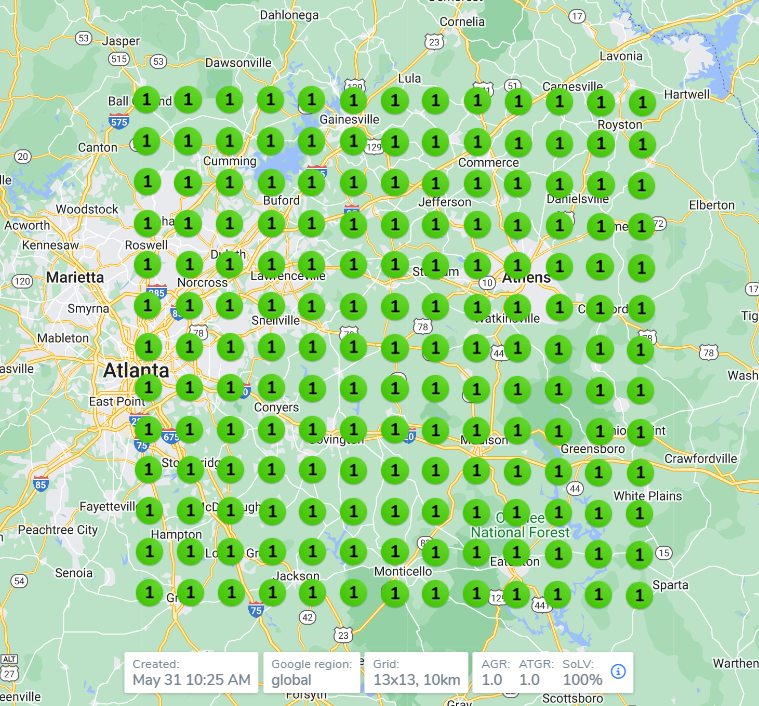
Task: Select the rank marker just below the Royston label
Action: 642,144
